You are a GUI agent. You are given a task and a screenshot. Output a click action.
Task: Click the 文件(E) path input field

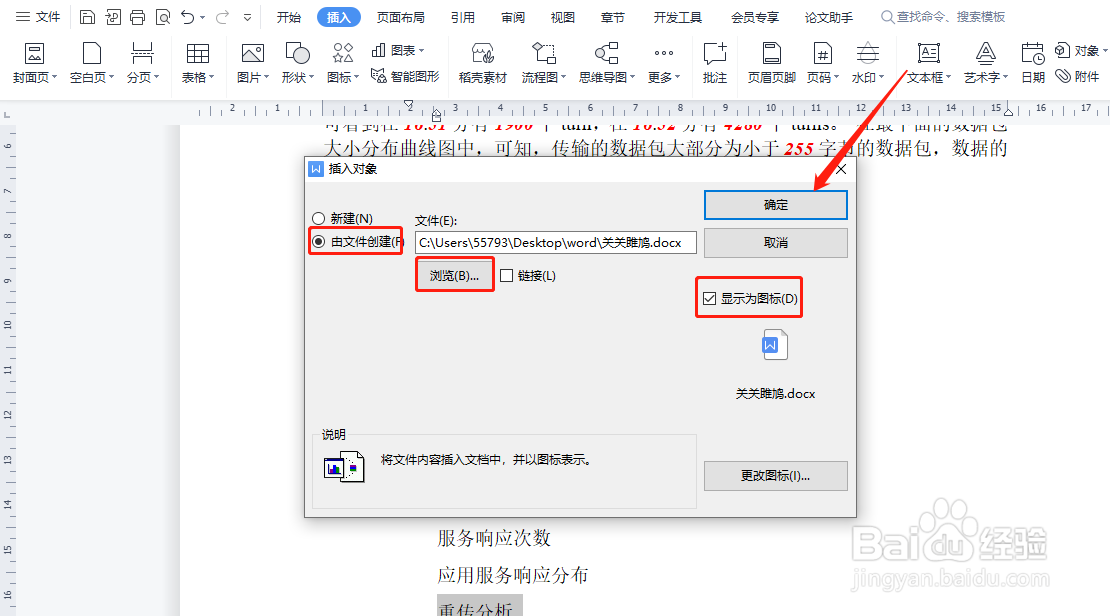tap(556, 242)
